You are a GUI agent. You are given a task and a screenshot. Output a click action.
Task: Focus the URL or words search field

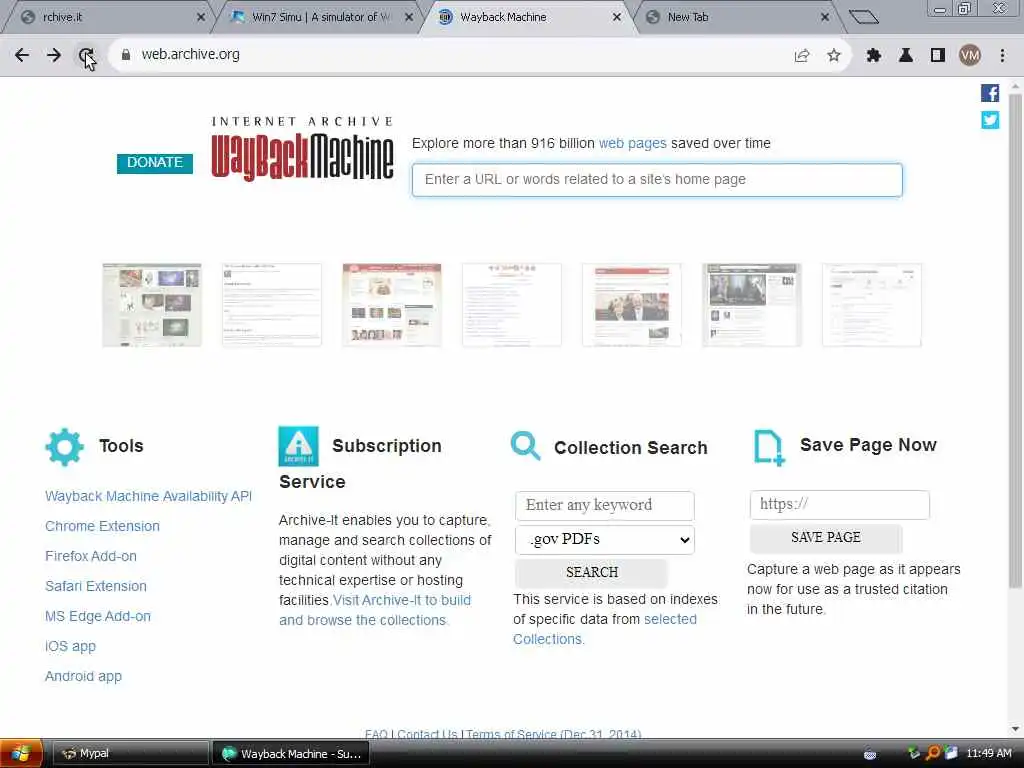[657, 180]
